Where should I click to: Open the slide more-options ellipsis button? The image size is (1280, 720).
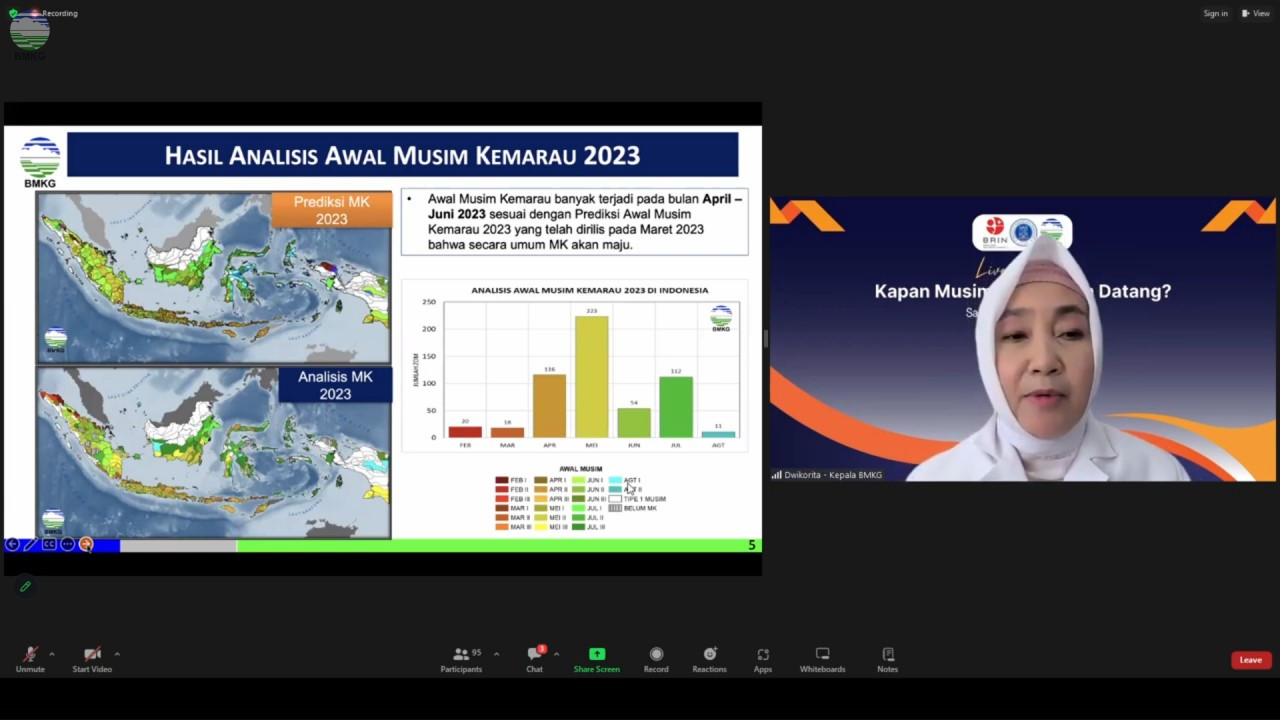pos(67,545)
